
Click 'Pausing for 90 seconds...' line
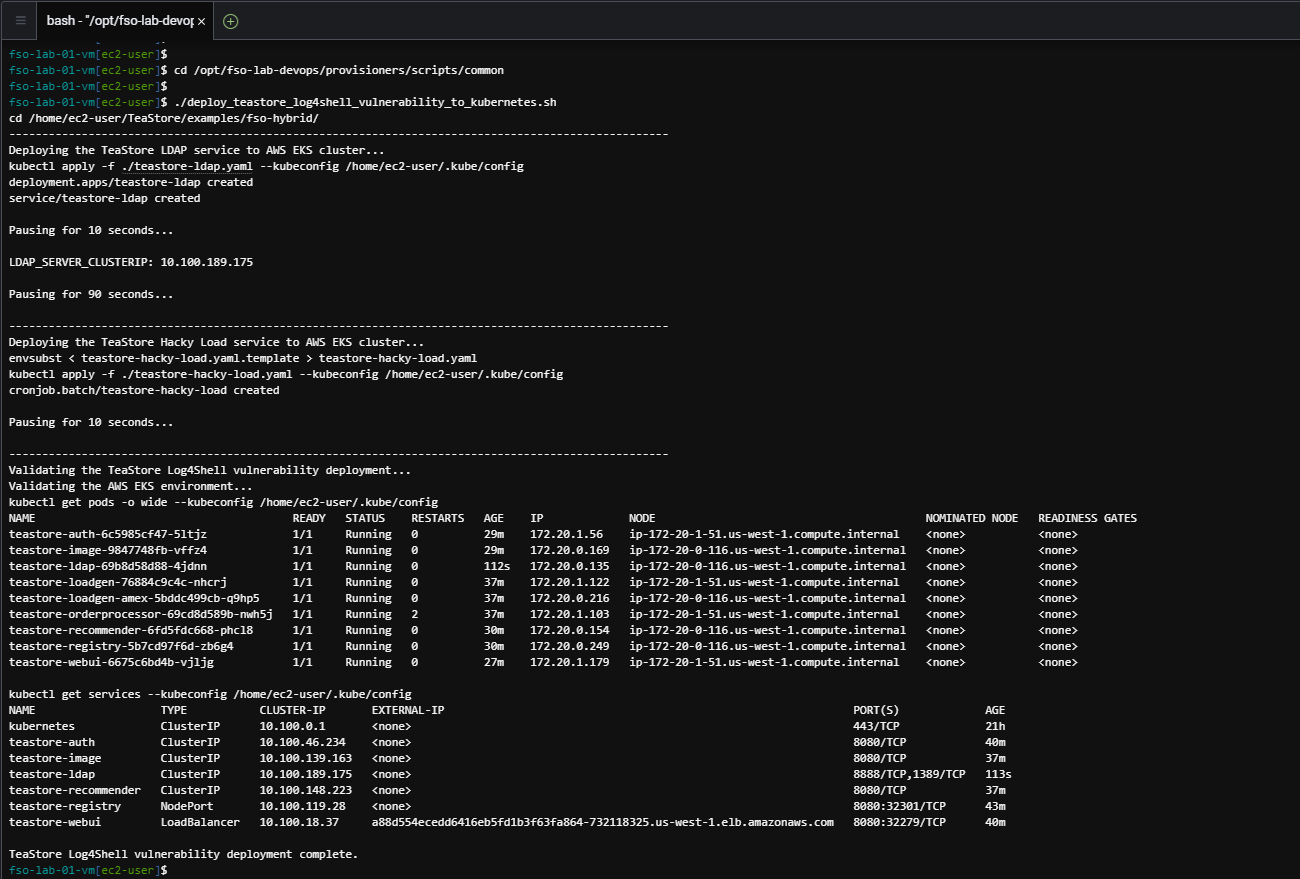[91, 294]
